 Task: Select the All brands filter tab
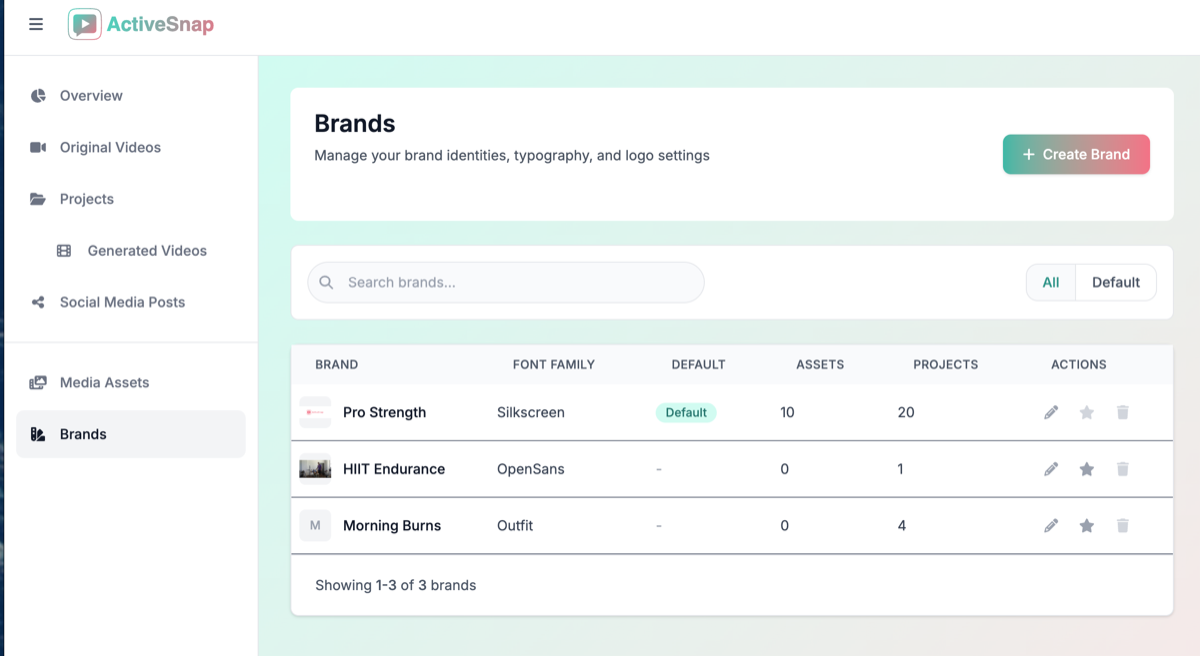[x=1050, y=282]
